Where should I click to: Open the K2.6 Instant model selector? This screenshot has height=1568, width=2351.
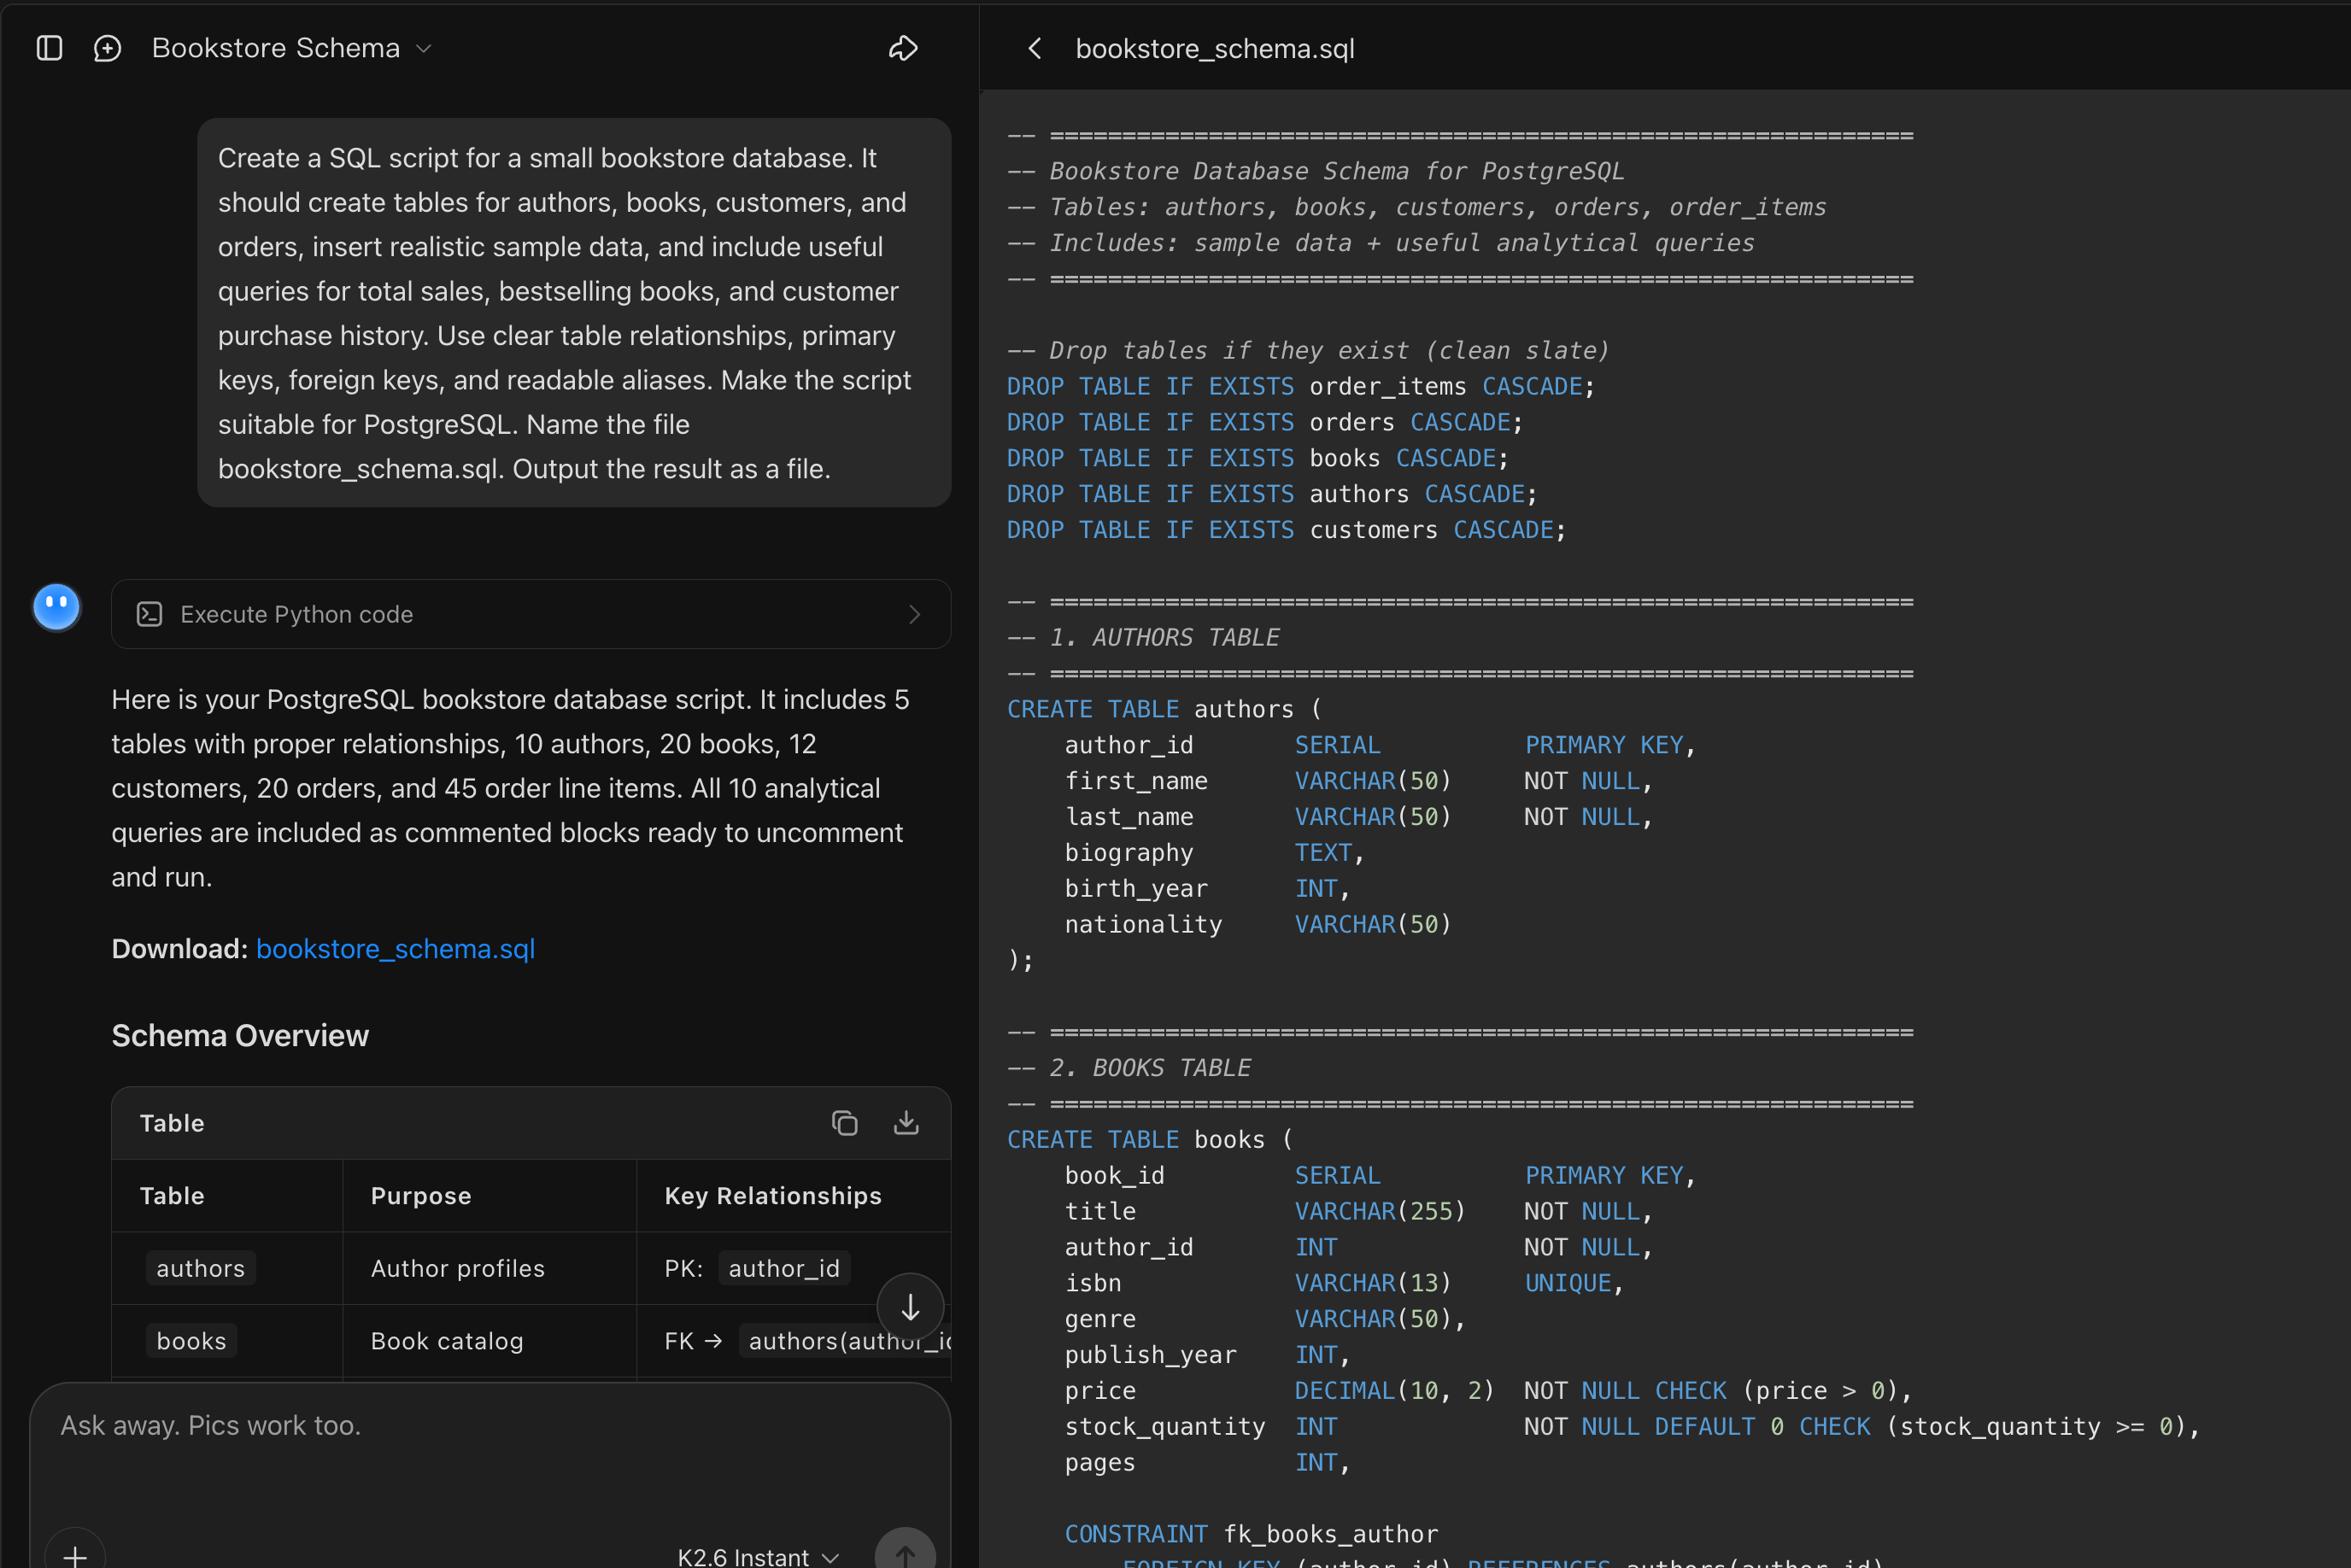pos(758,1556)
